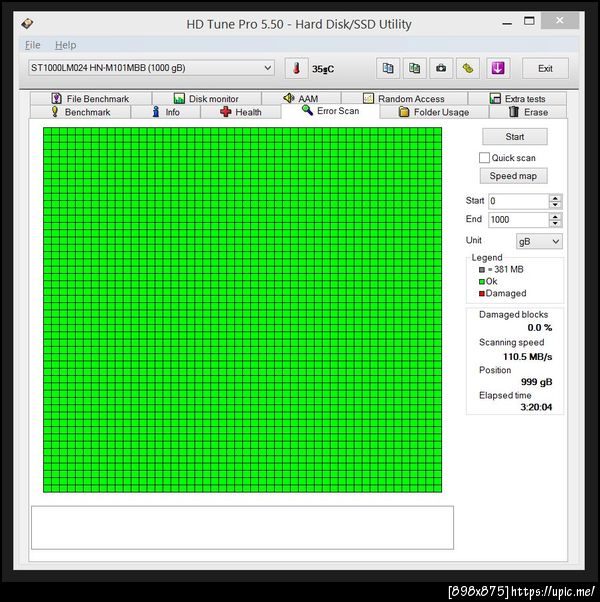600x602 pixels.
Task: Copy info to clipboard toolbar icon
Action: (388, 69)
